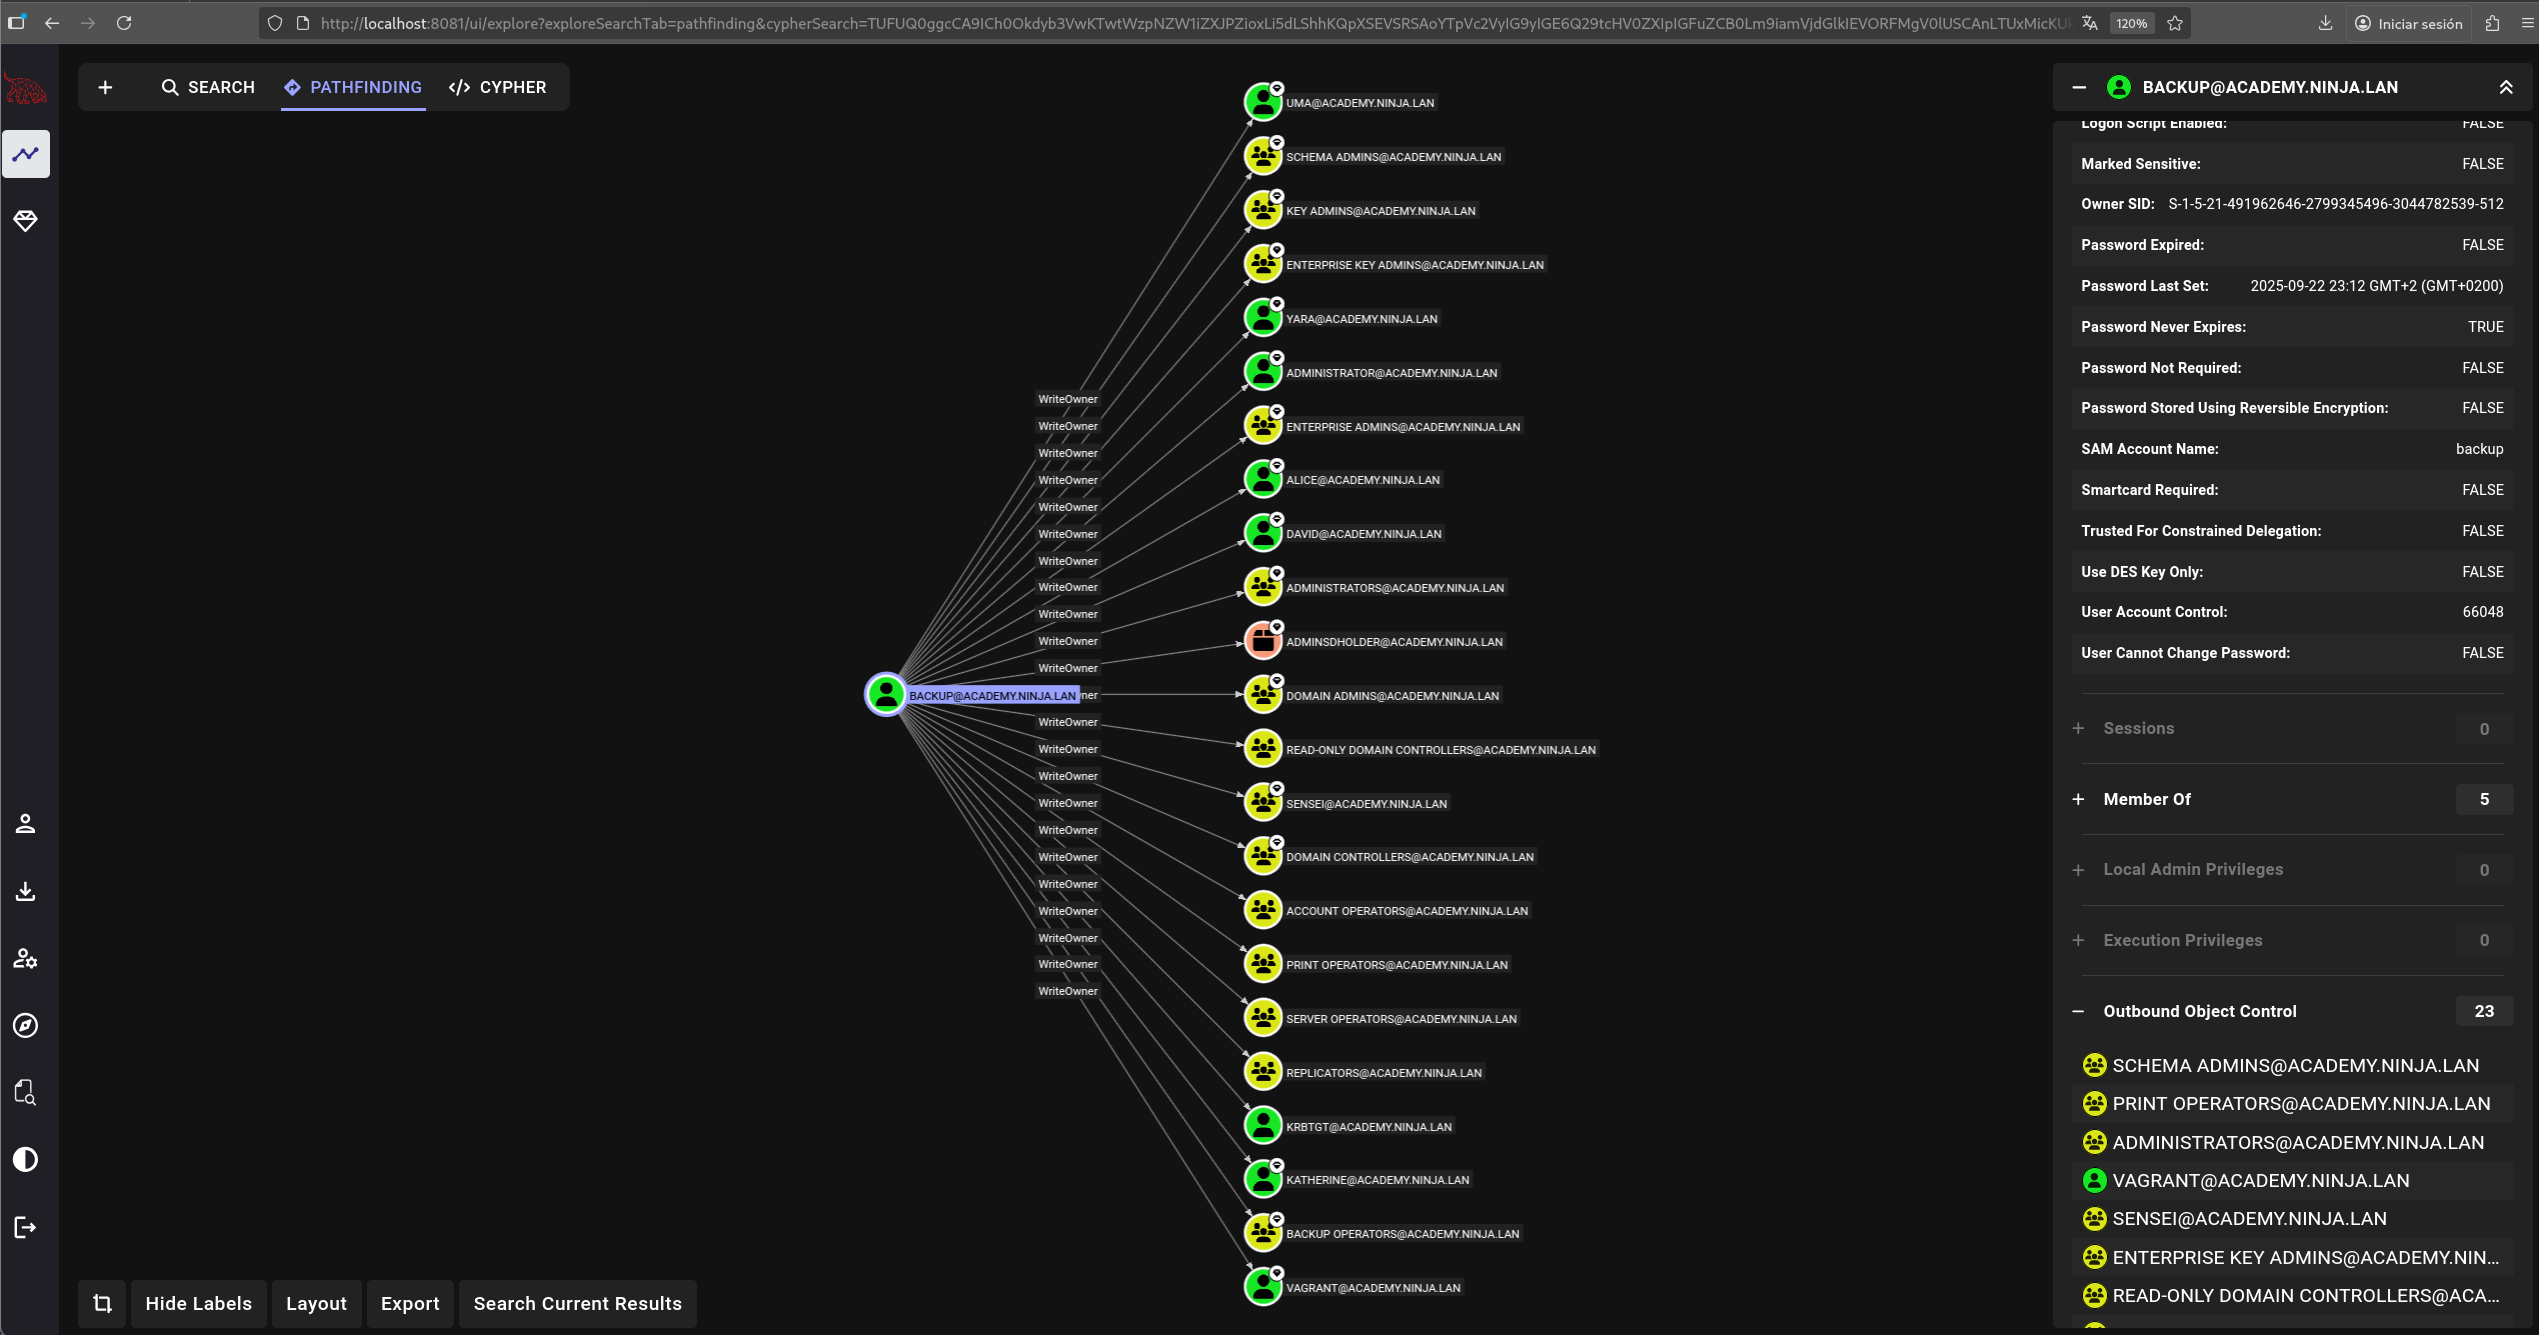2539x1335 pixels.
Task: Click the Export button
Action: [410, 1303]
